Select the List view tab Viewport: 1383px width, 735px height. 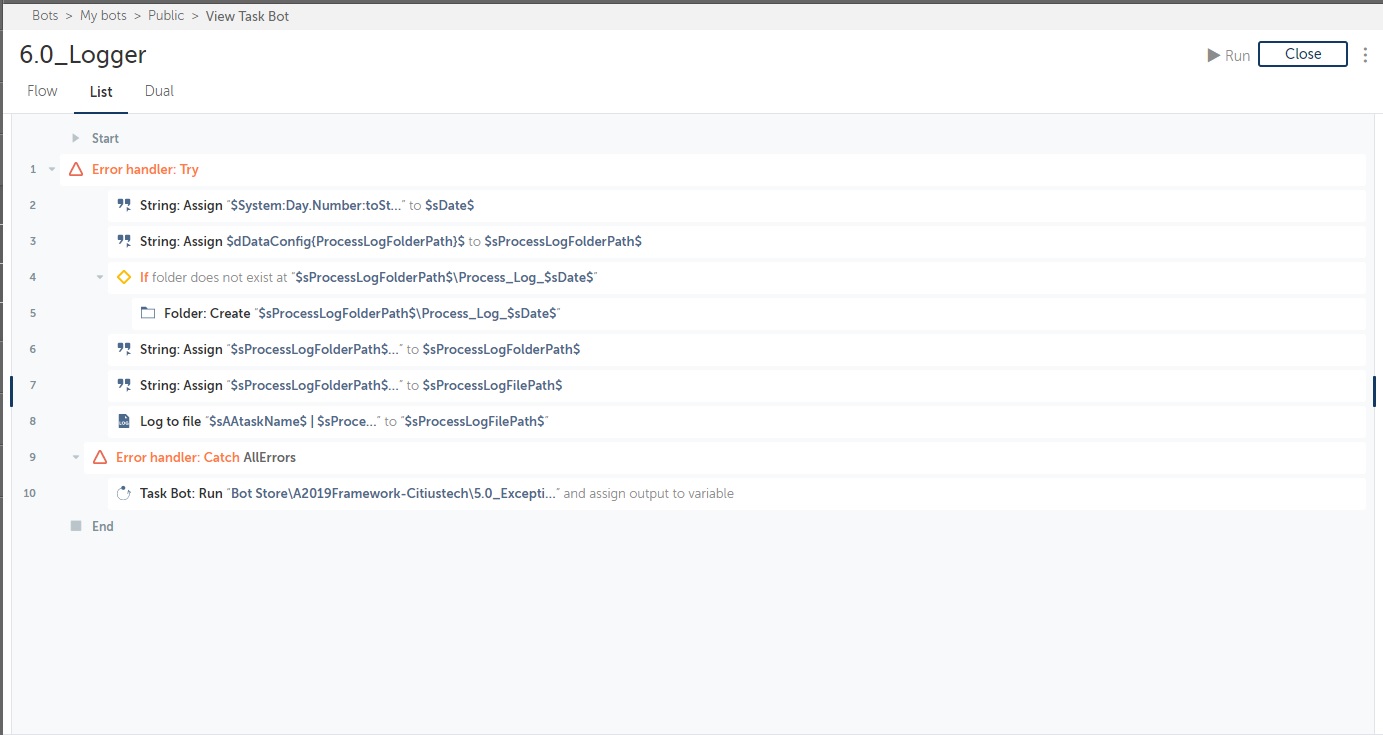[101, 92]
